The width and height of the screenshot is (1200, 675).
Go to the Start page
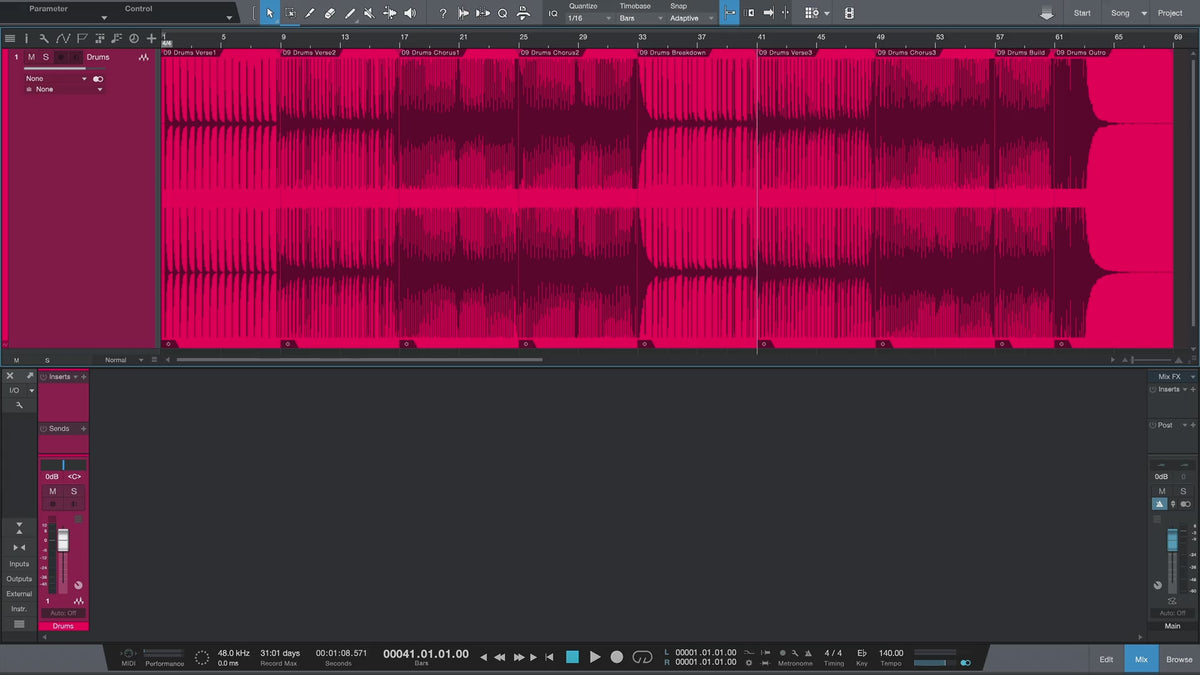(x=1082, y=13)
